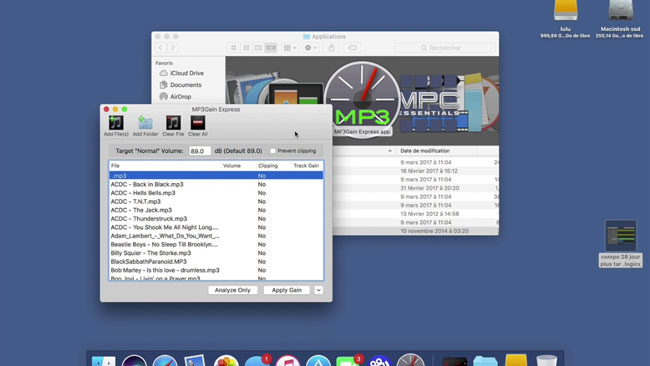
Task: Open the Finder arrange-by dropdown
Action: click(290, 48)
